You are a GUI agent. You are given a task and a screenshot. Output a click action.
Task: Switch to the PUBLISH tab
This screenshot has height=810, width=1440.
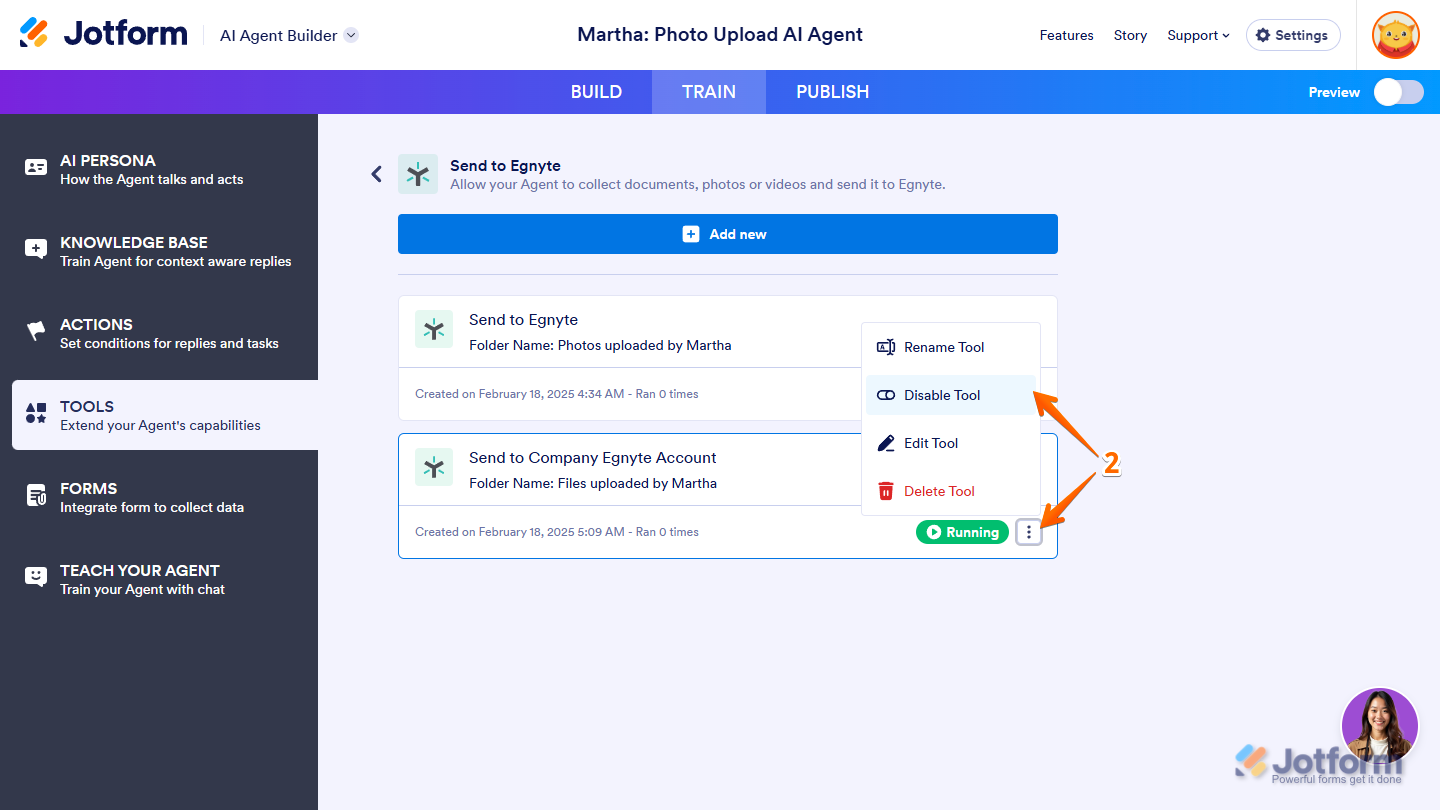[x=832, y=92]
